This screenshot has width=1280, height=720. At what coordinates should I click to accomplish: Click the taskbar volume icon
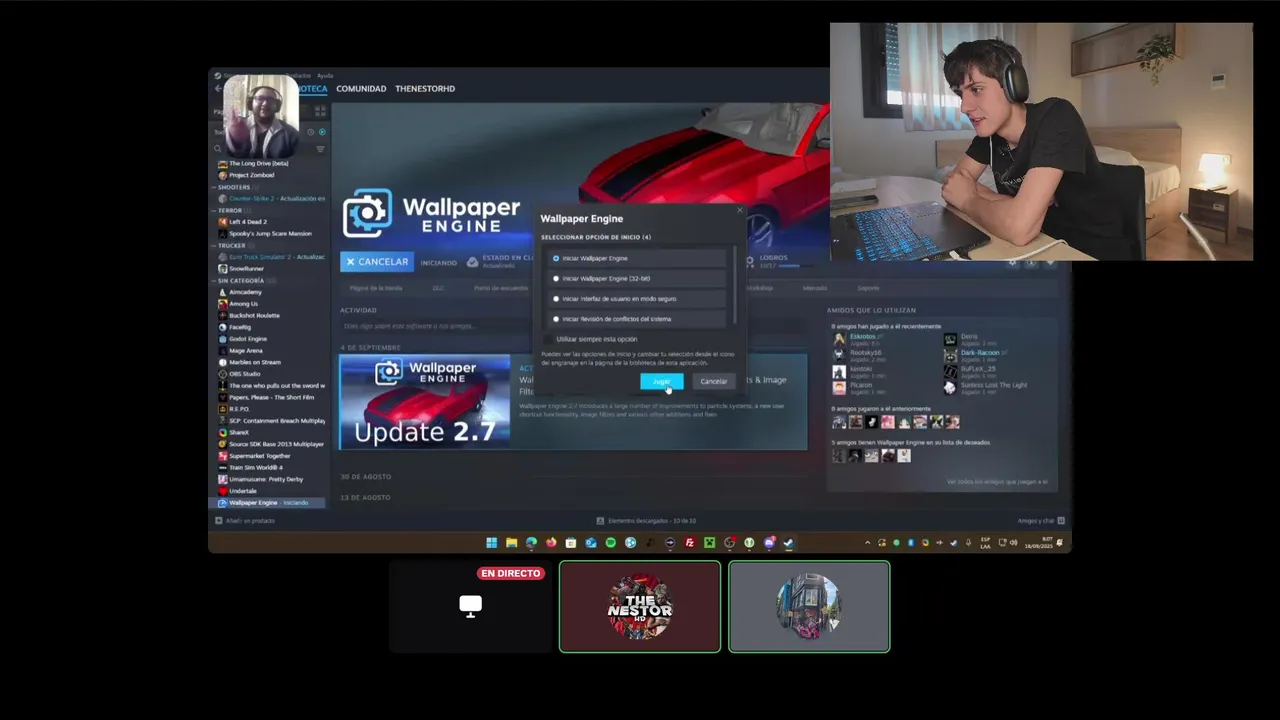point(1013,543)
